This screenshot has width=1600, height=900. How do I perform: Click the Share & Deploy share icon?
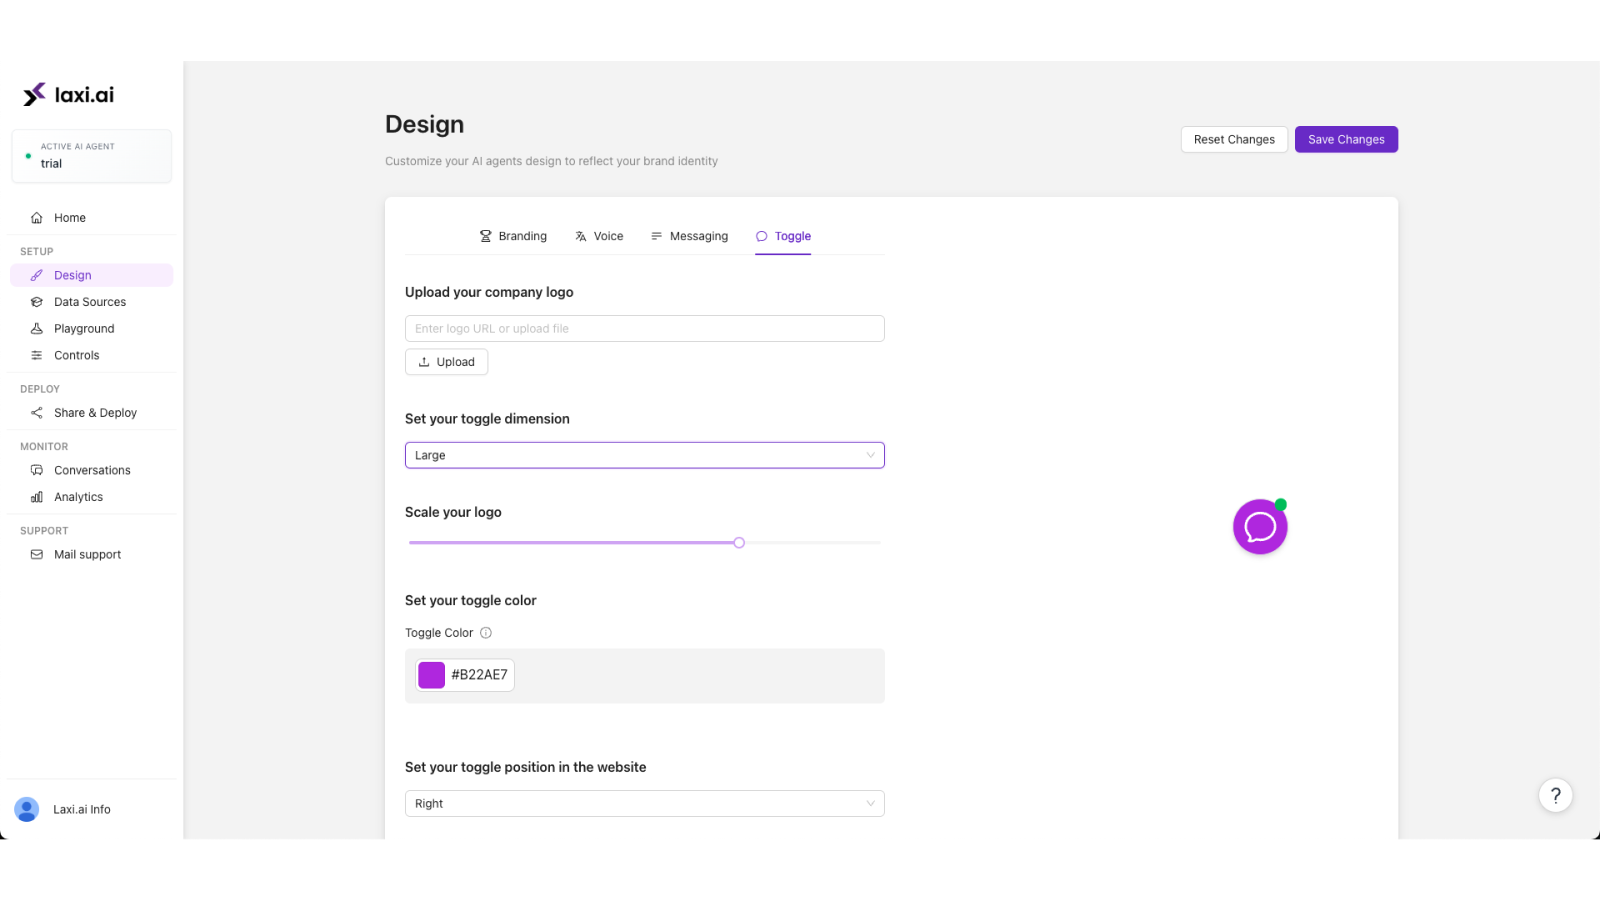pos(37,413)
